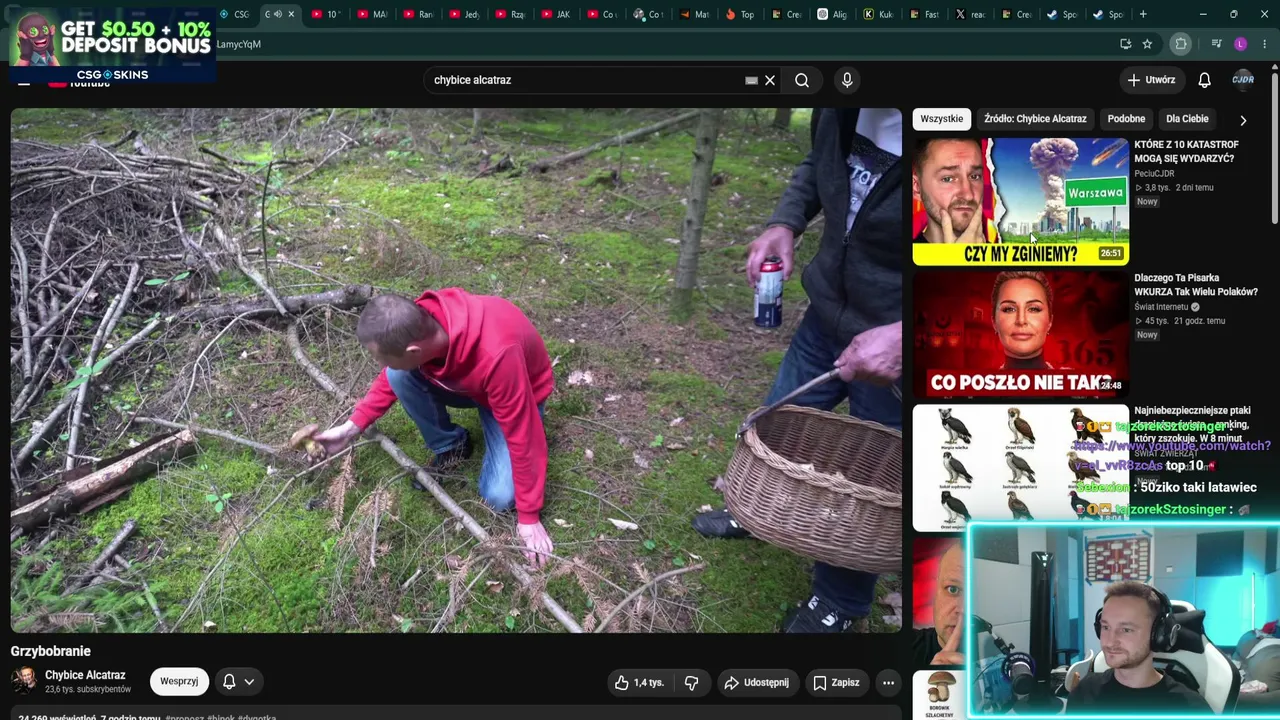This screenshot has height=720, width=1280.
Task: Save the video with Zapisz
Action: [x=836, y=683]
